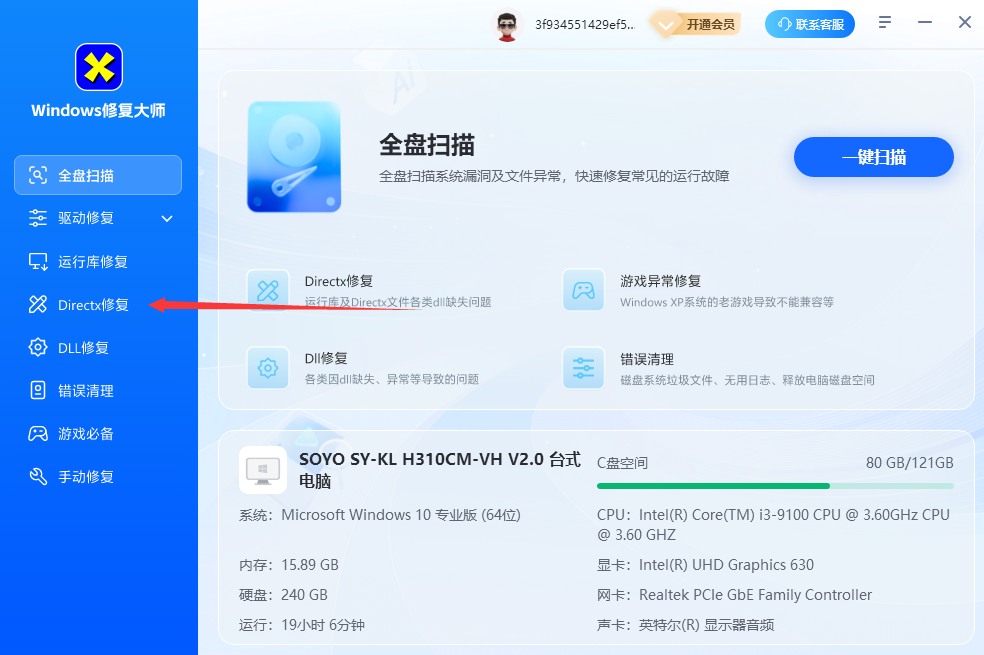Screen dimensions: 984x655
Task: Open 游戏必备 sidebar entry
Action: click(x=98, y=434)
